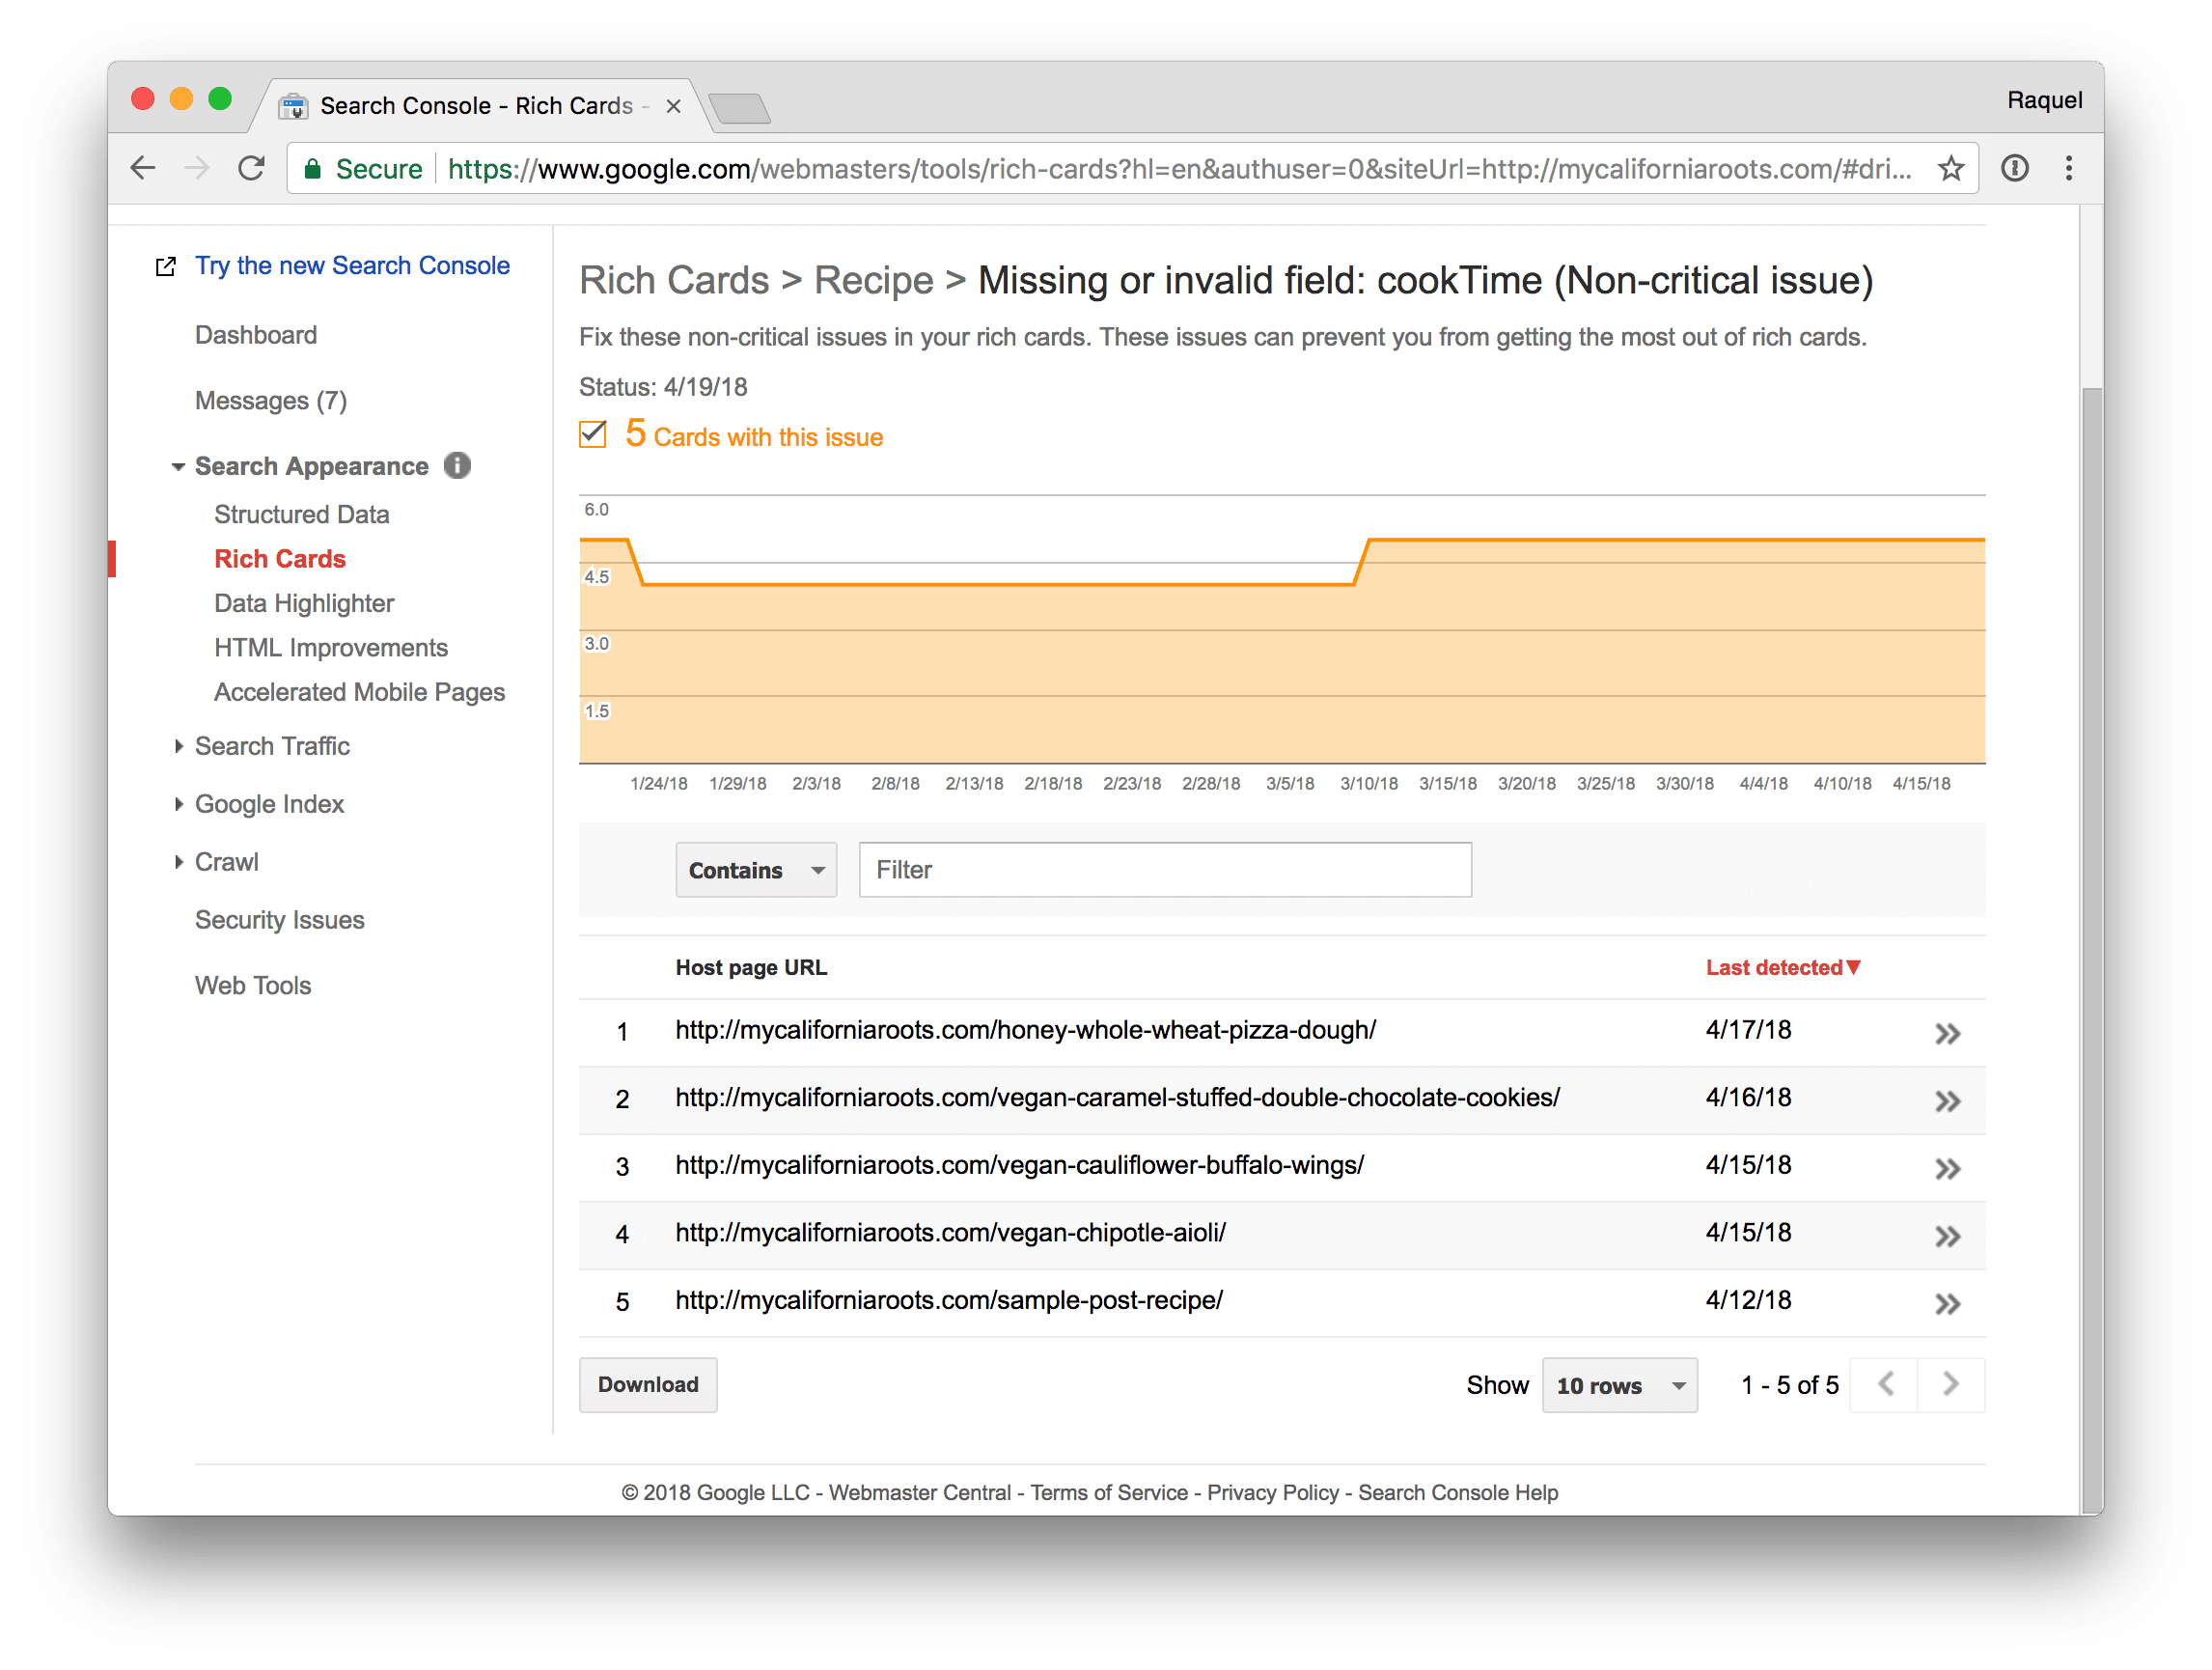Select Structured Data in sidebar
This screenshot has width=2212, height=1670.
click(x=302, y=514)
